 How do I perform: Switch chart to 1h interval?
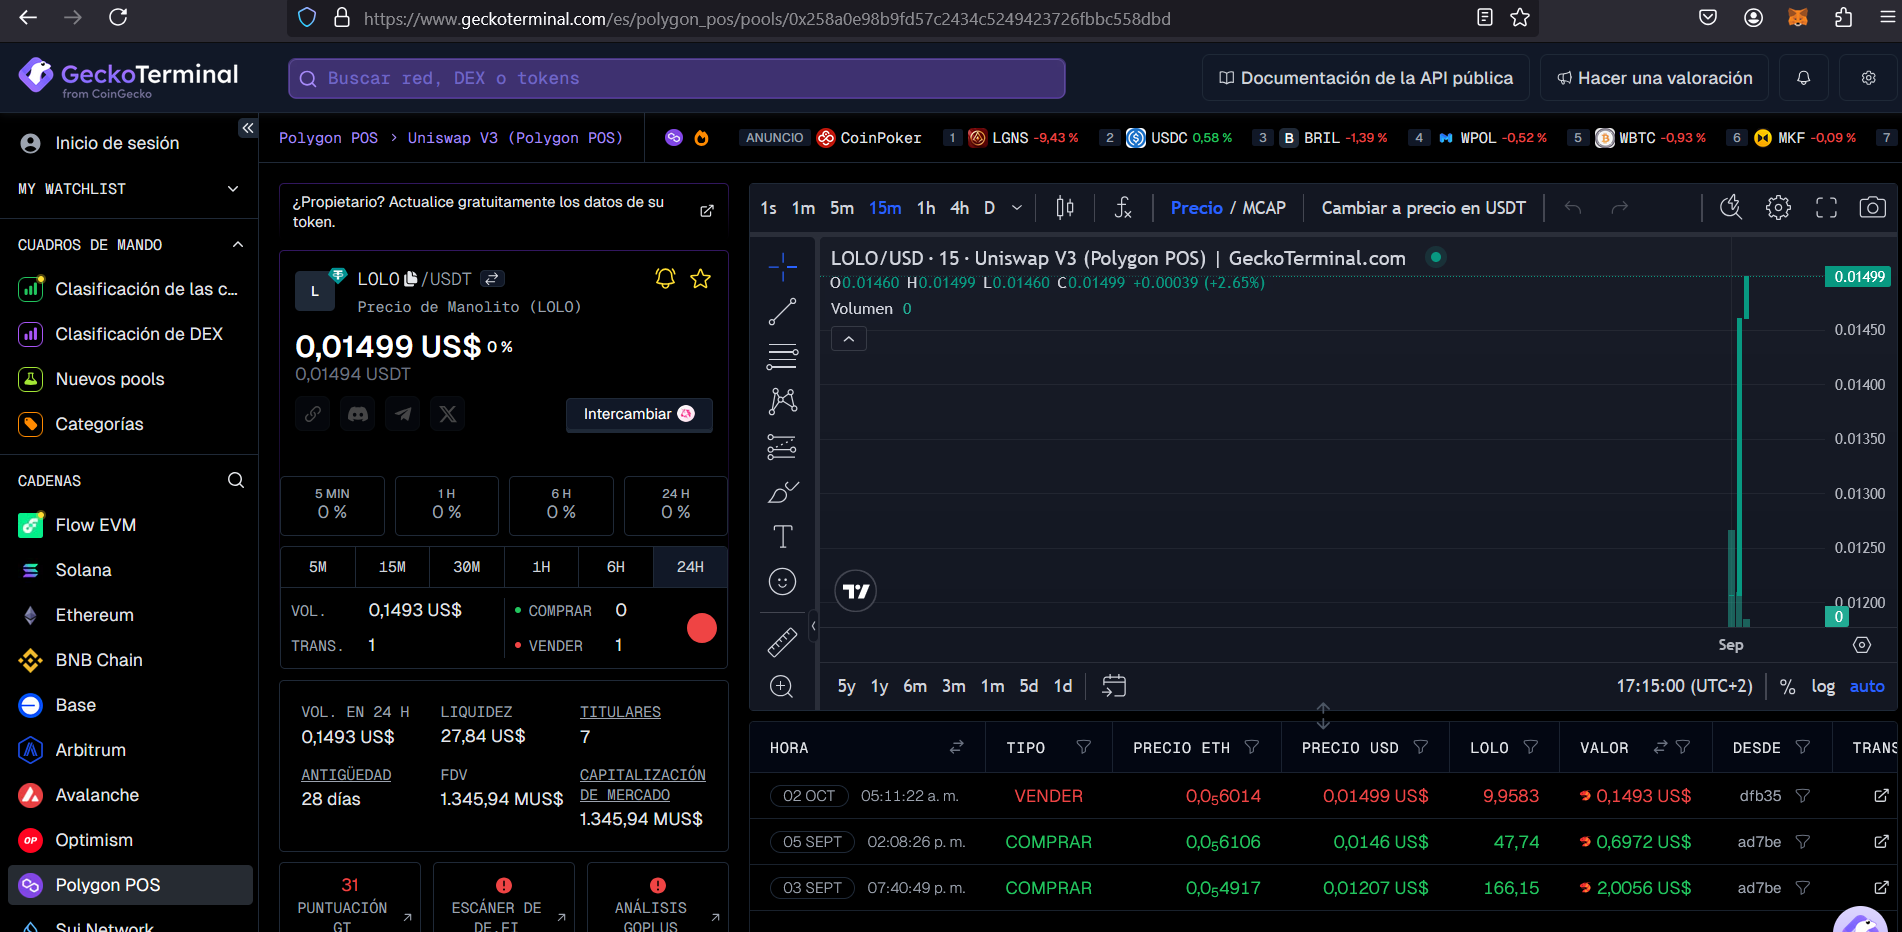[926, 208]
